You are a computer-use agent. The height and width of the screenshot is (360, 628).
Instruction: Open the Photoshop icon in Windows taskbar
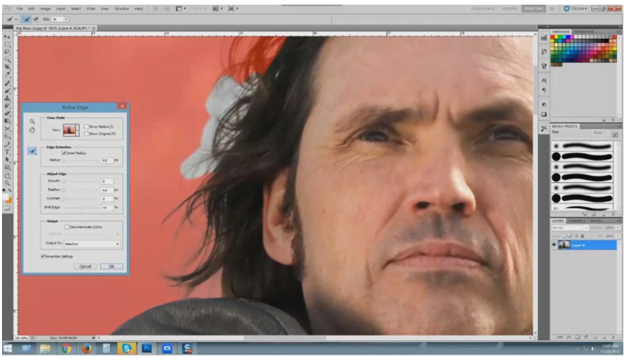[147, 348]
